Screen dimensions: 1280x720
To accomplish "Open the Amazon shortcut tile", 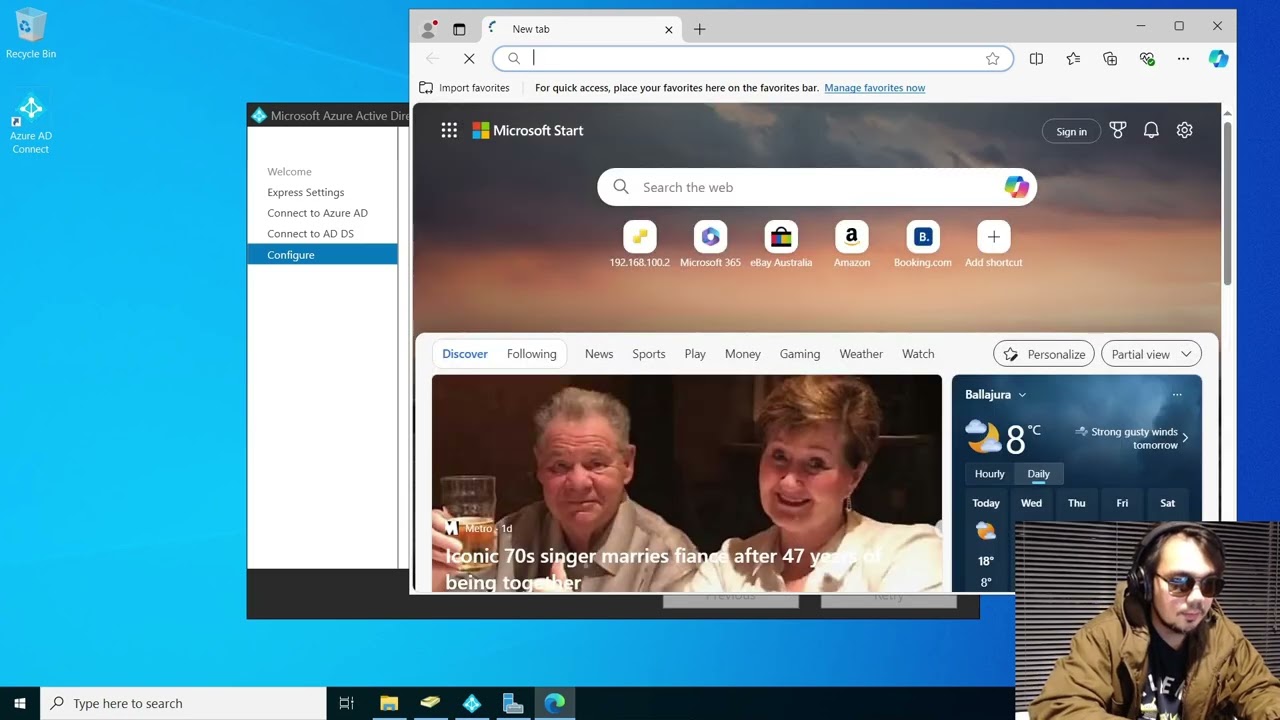I will tap(852, 245).
